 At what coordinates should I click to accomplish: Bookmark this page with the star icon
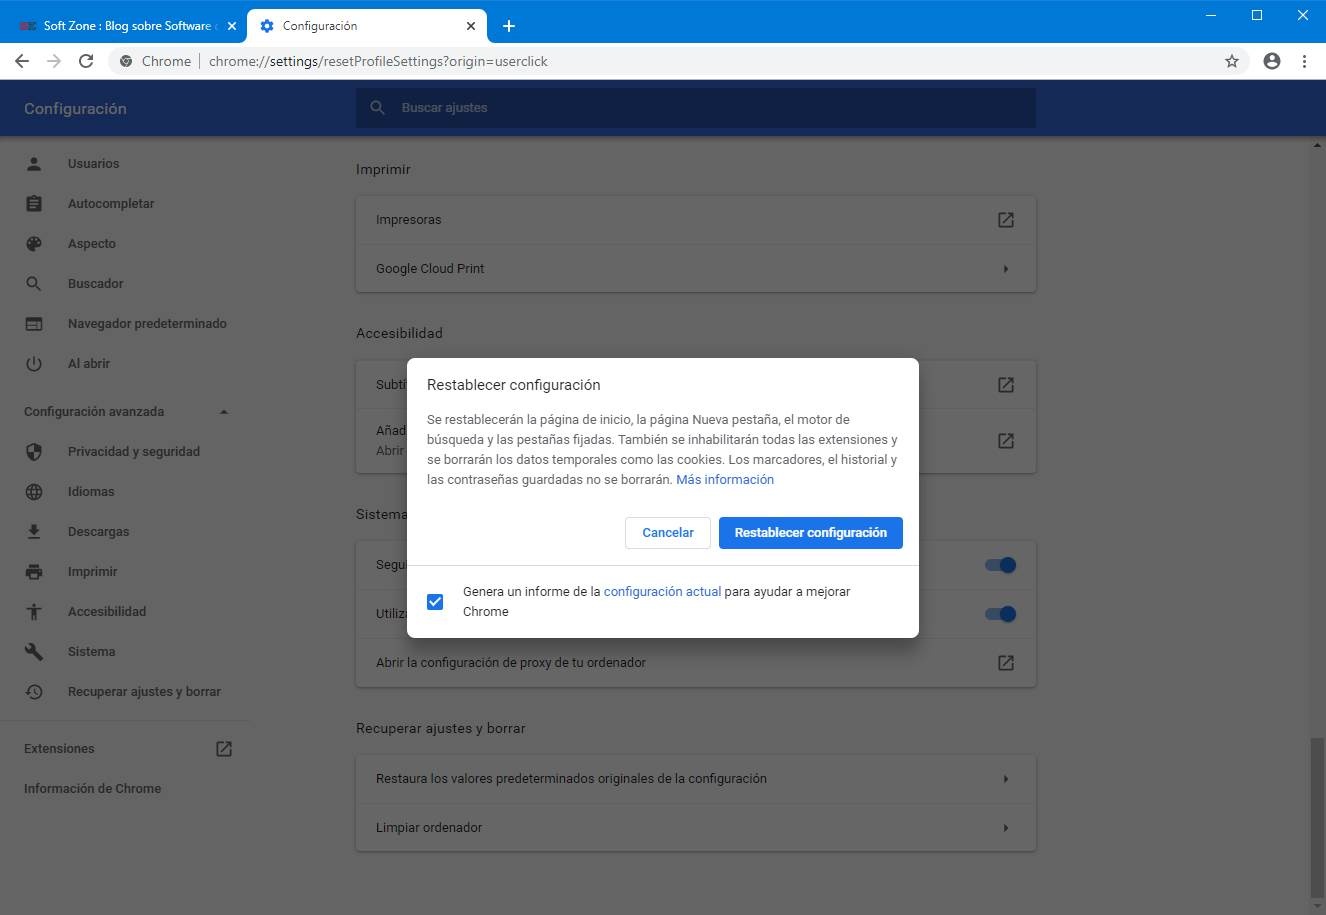1232,61
